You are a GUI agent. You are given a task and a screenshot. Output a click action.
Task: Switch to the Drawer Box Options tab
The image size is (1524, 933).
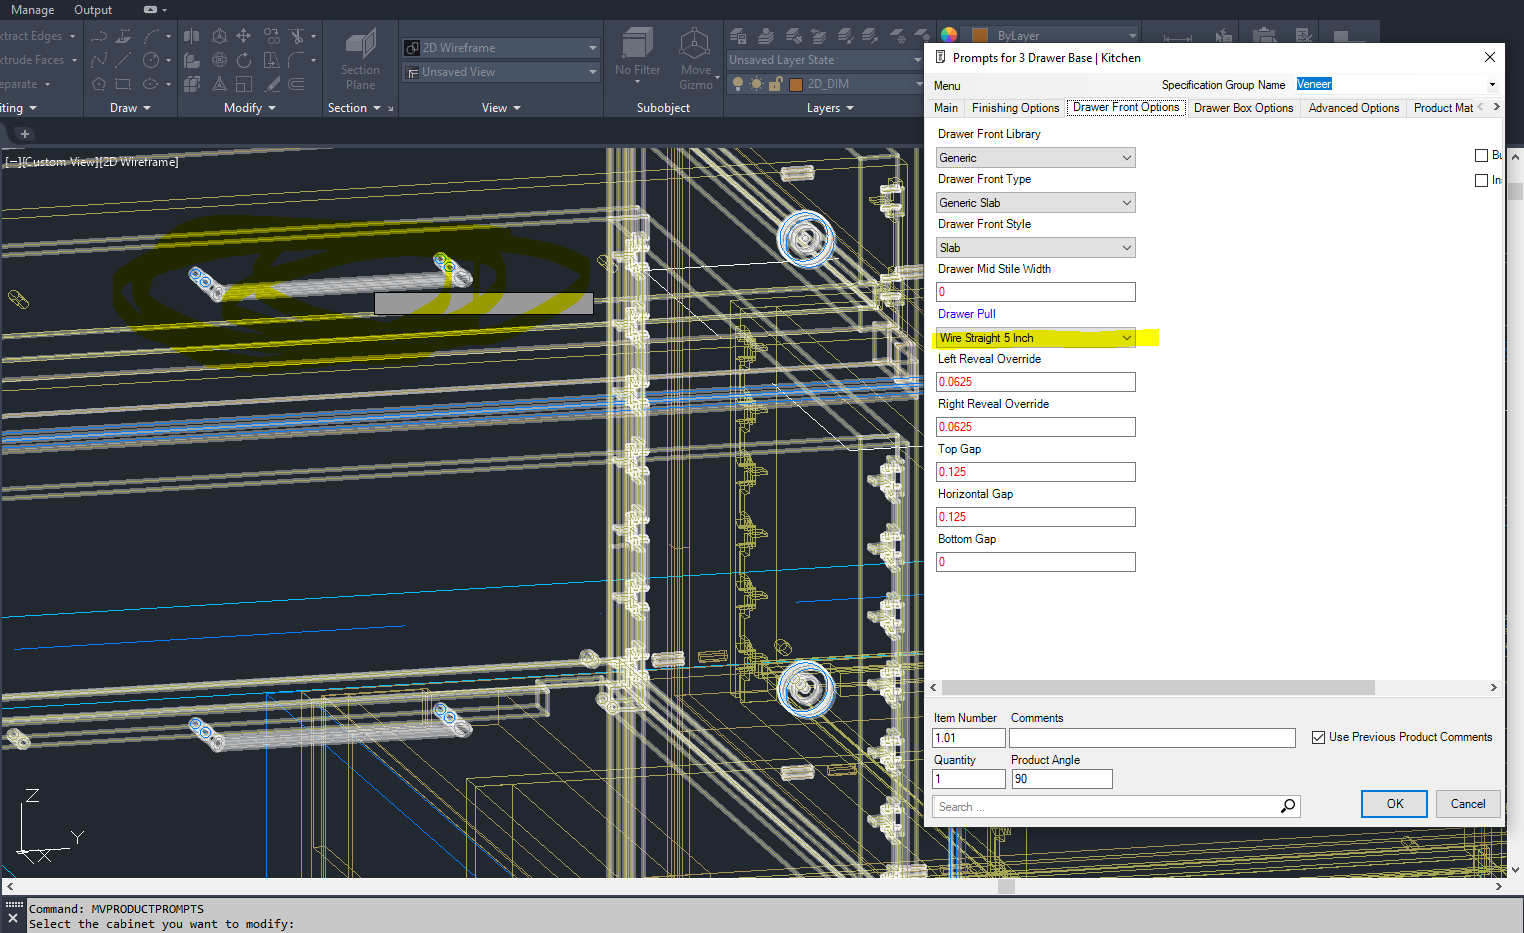1243,108
